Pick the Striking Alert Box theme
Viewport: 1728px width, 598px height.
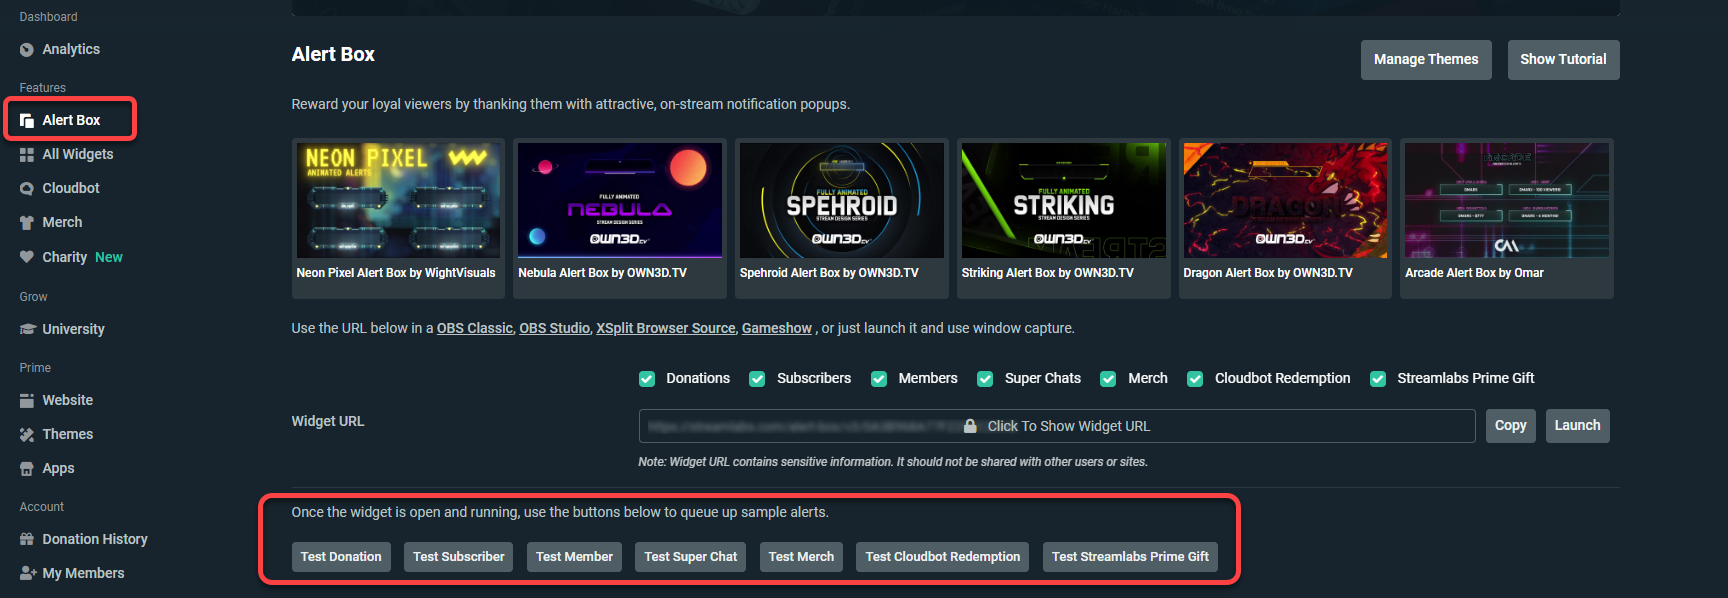[1064, 218]
